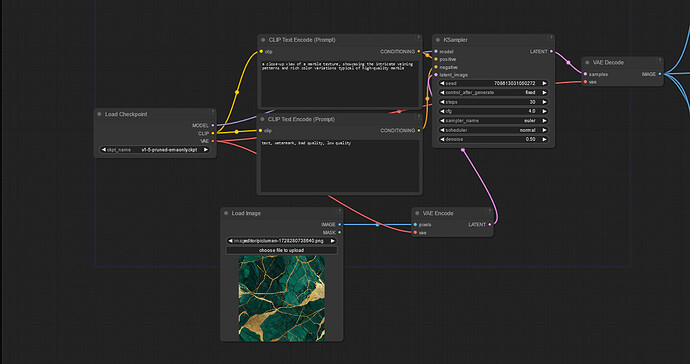The height and width of the screenshot is (364, 690).
Task: Cycle sampler_name forward with its right arrow
Action: pos(544,121)
